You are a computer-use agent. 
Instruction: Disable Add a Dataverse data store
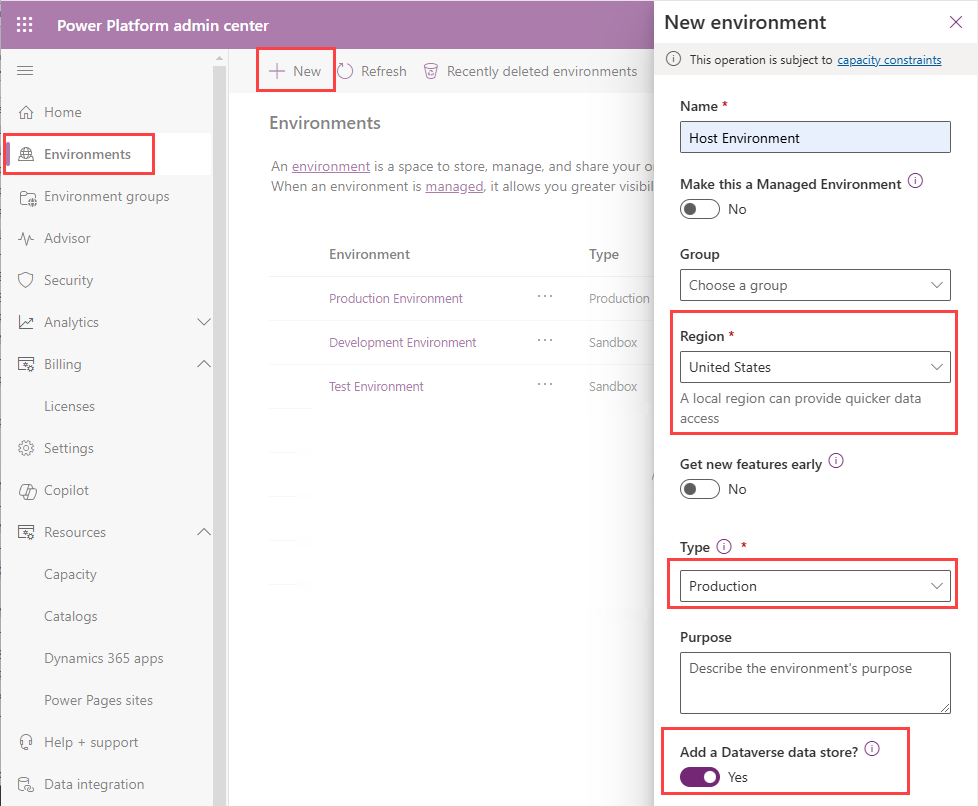point(699,777)
